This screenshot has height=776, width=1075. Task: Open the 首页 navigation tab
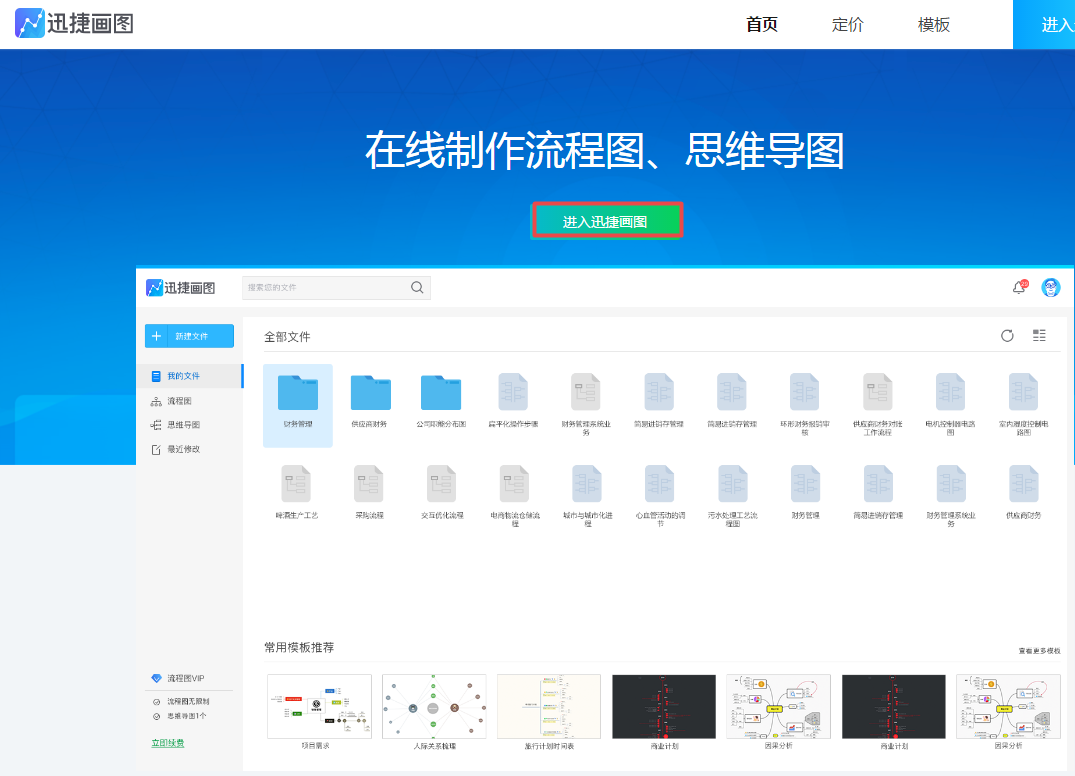[x=762, y=25]
